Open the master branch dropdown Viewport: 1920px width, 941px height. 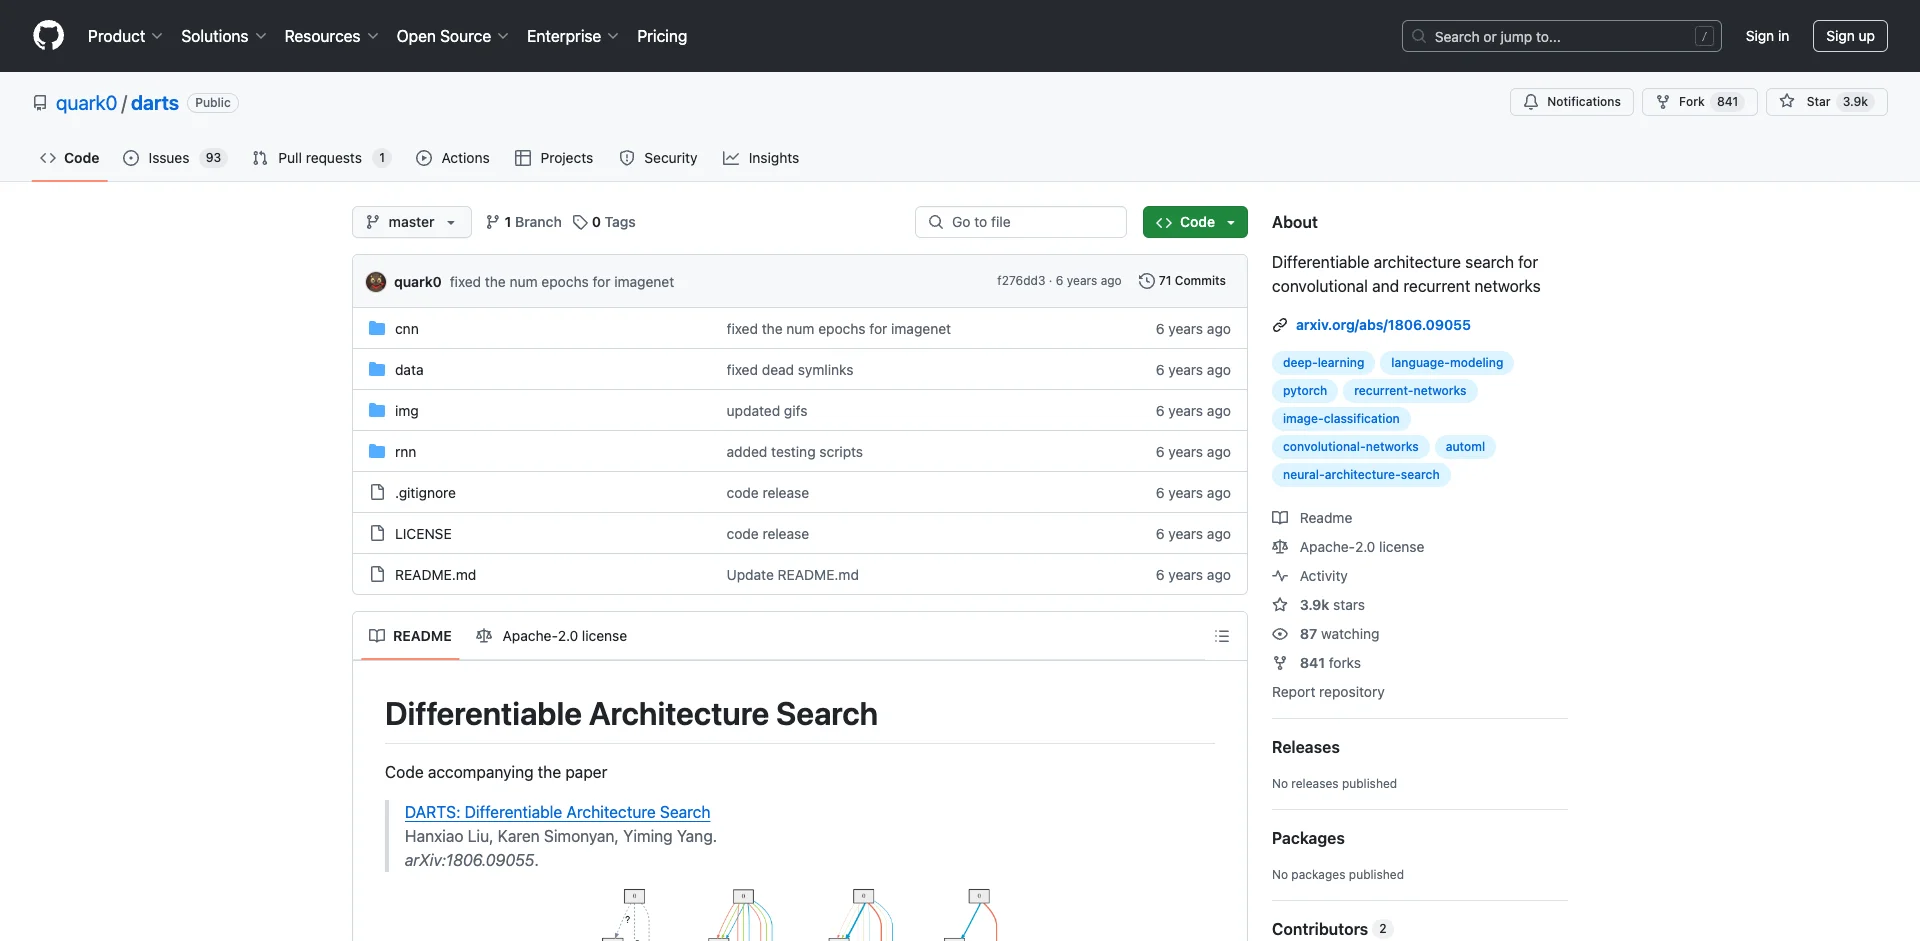click(411, 222)
